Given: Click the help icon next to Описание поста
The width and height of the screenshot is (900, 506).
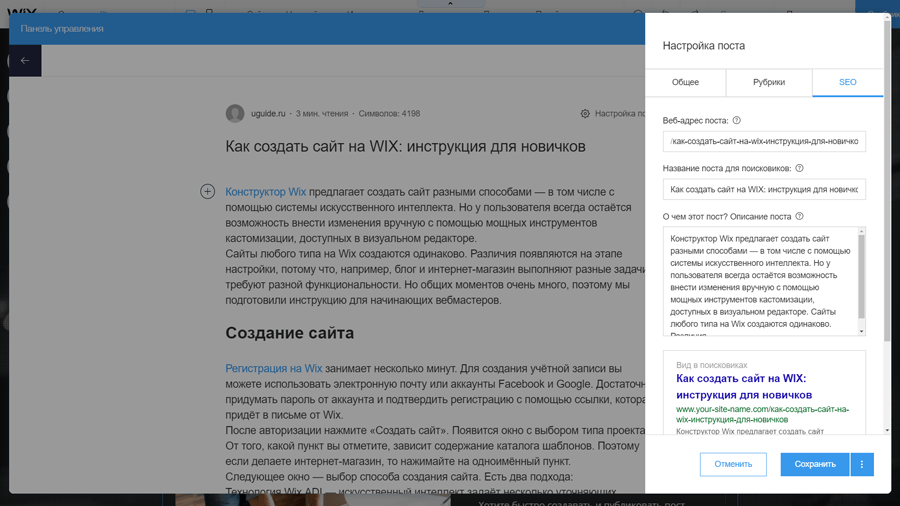Looking at the screenshot, I should (799, 217).
